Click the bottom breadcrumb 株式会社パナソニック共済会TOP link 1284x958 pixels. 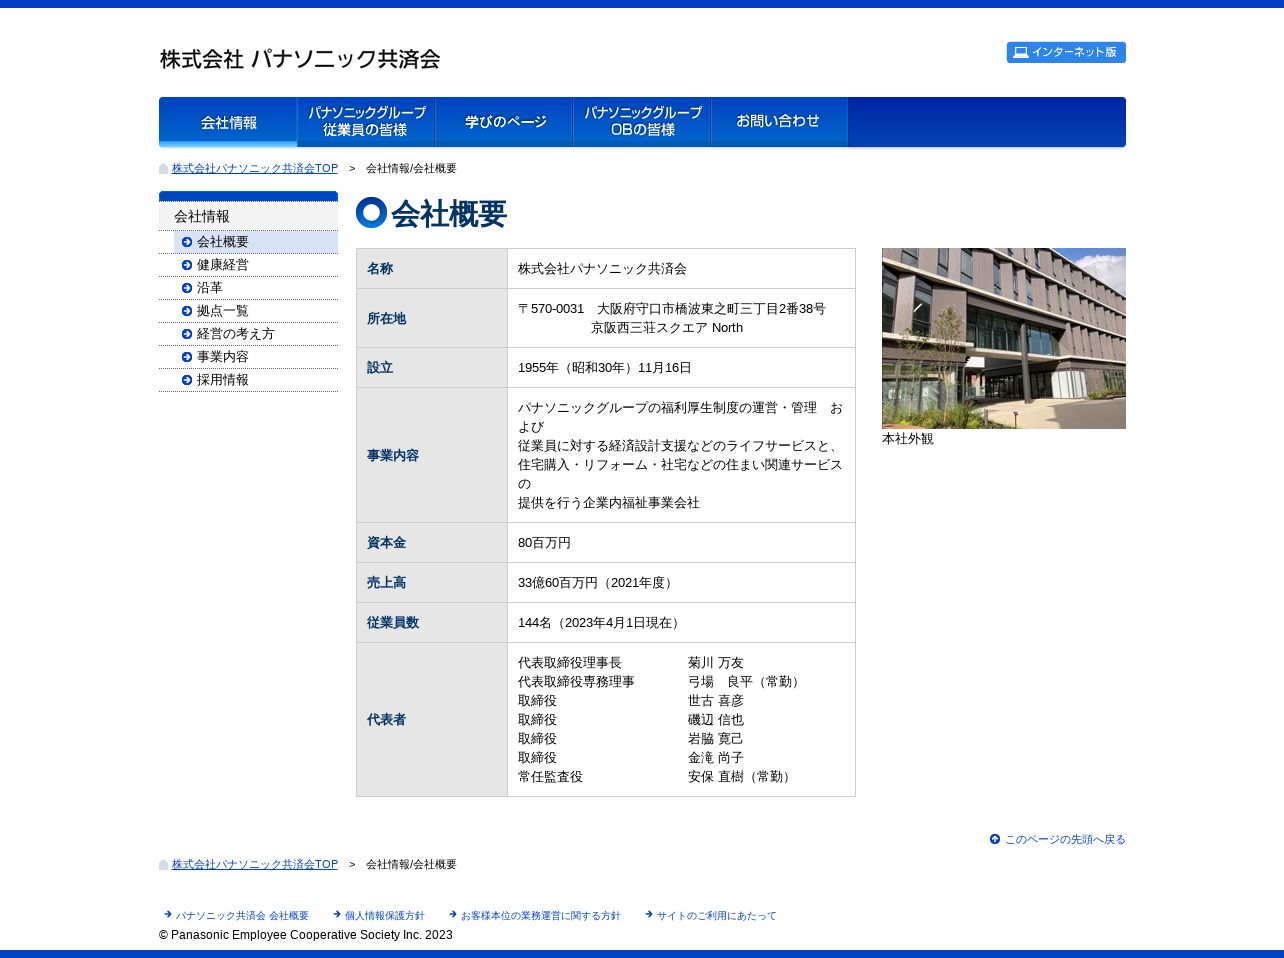tap(255, 864)
